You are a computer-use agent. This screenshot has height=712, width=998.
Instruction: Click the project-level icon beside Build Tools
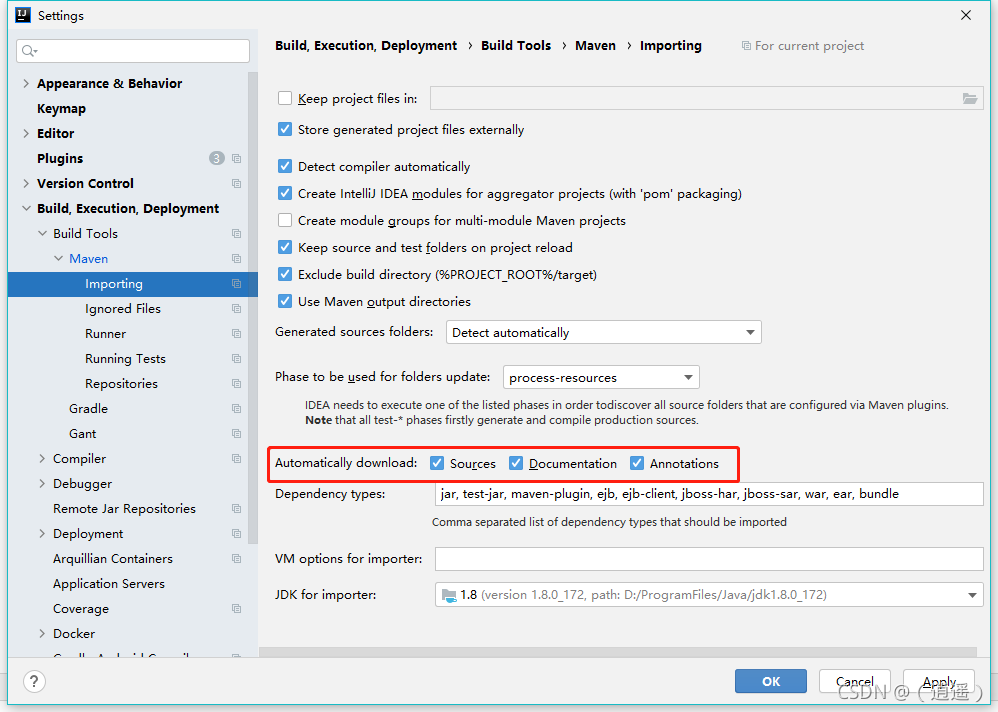click(x=237, y=234)
